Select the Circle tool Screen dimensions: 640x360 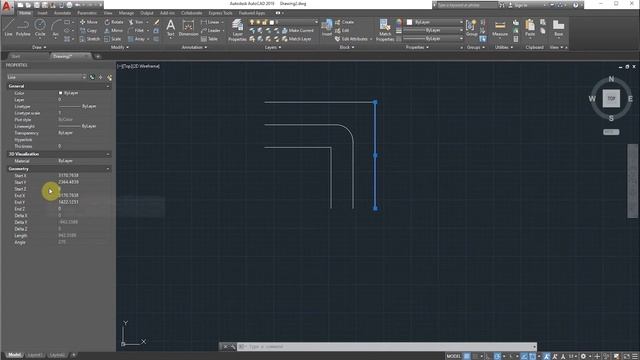pyautogui.click(x=40, y=28)
